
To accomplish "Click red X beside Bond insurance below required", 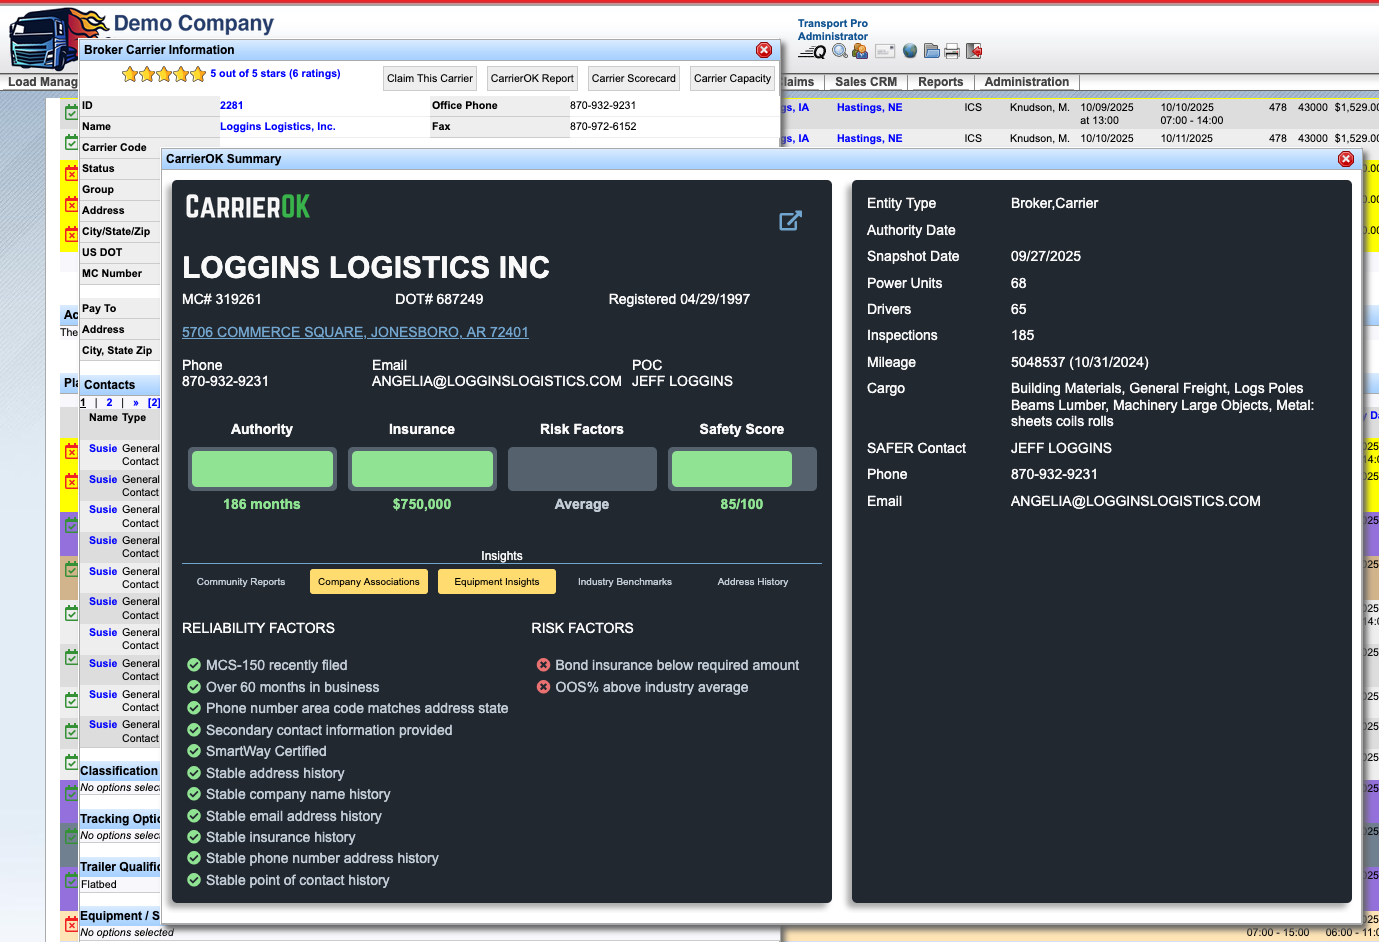I will pyautogui.click(x=543, y=665).
